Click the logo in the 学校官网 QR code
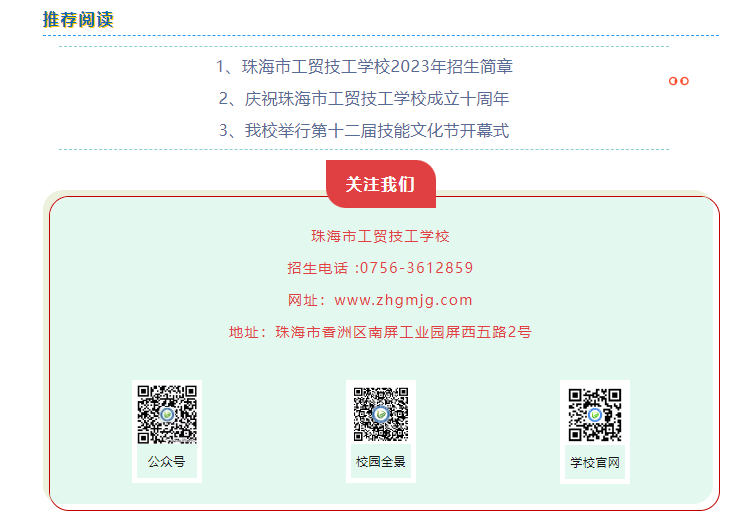 [x=595, y=415]
